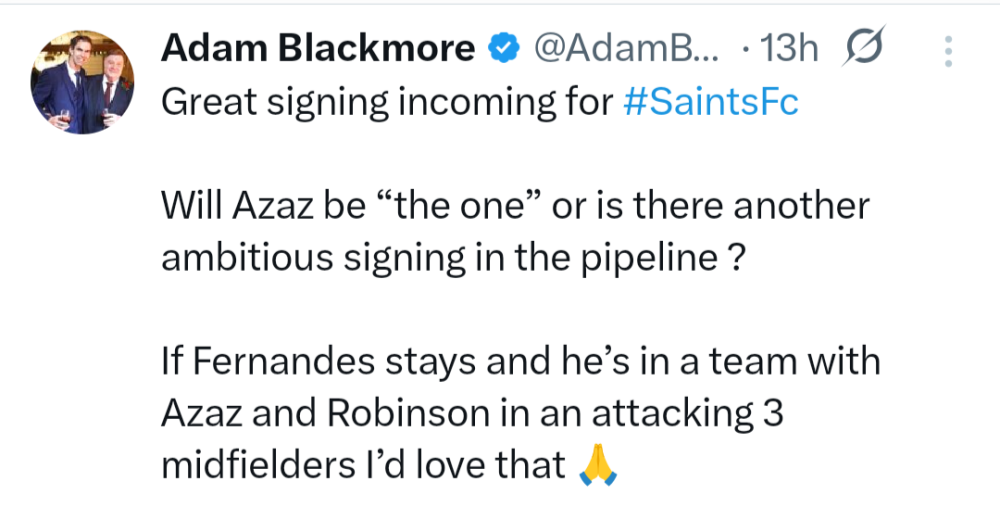Click the line starting "Will Azaz be"
The width and height of the screenshot is (1000, 532).
pyautogui.click(x=515, y=207)
